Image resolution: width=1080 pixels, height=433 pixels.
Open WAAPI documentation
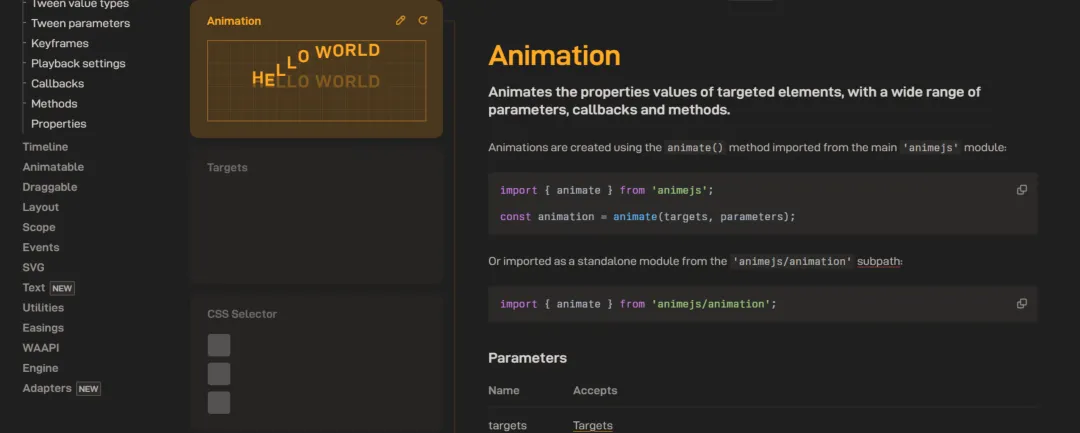tap(41, 348)
